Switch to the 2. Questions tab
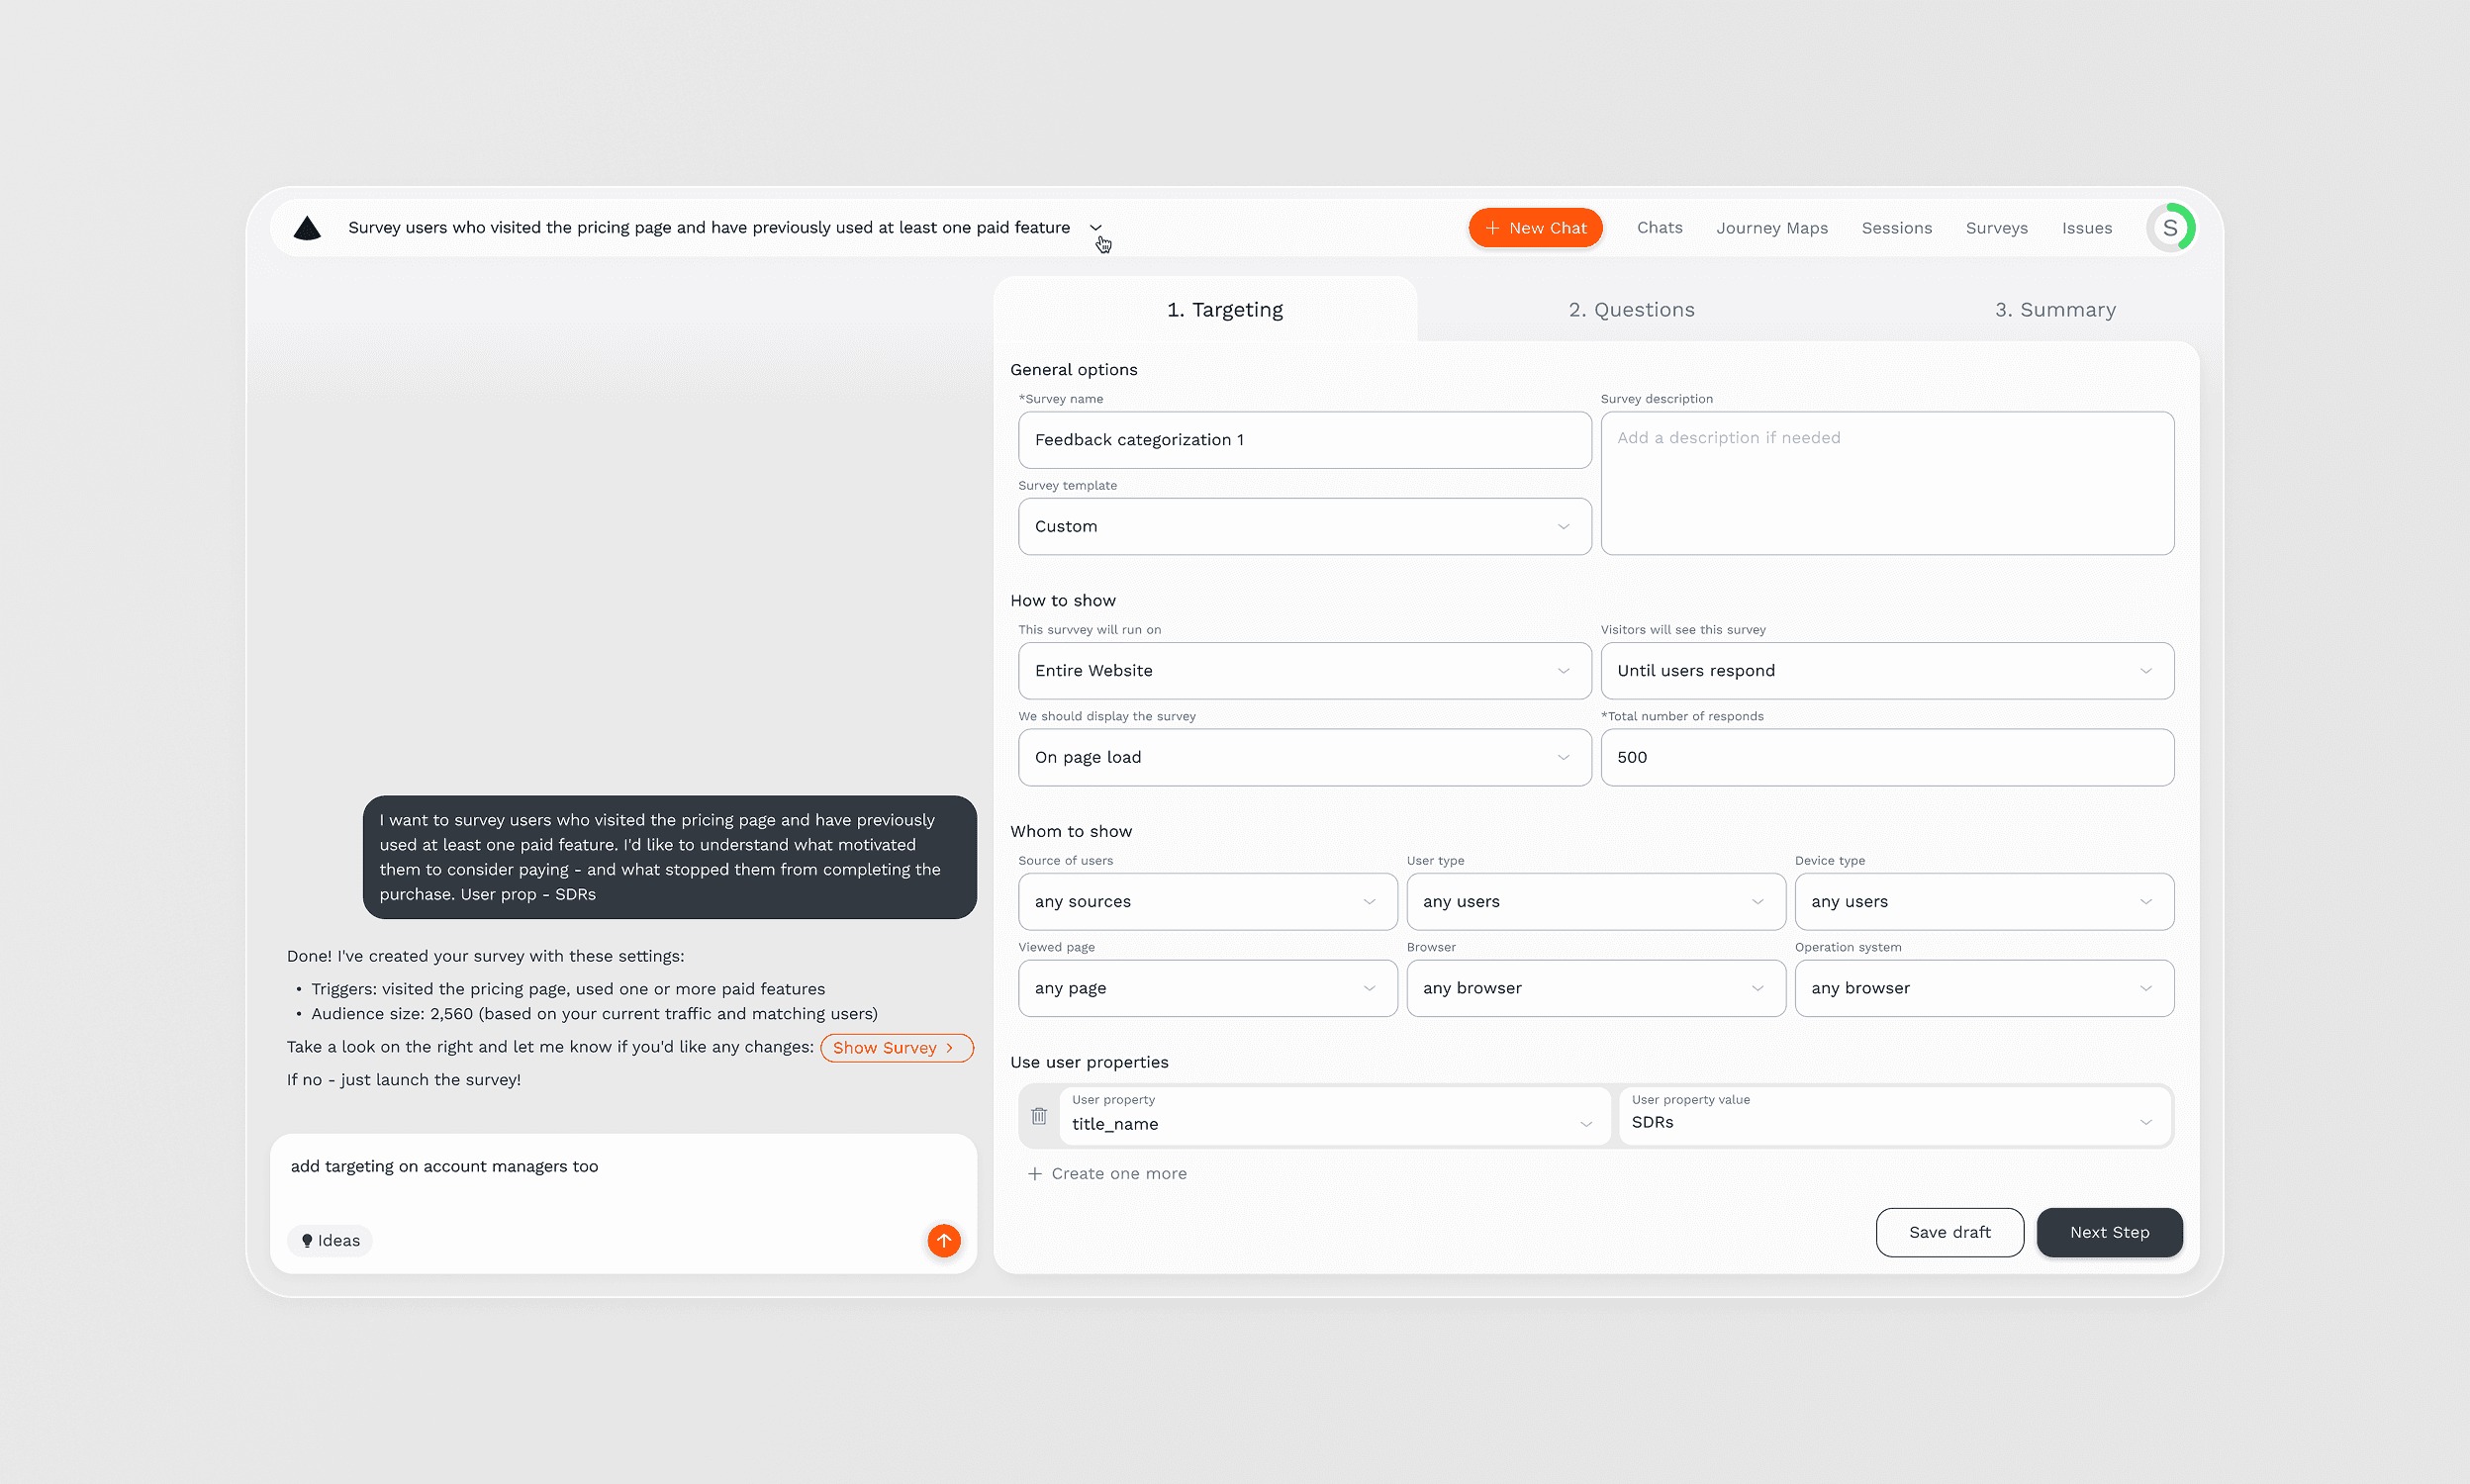 (1631, 310)
